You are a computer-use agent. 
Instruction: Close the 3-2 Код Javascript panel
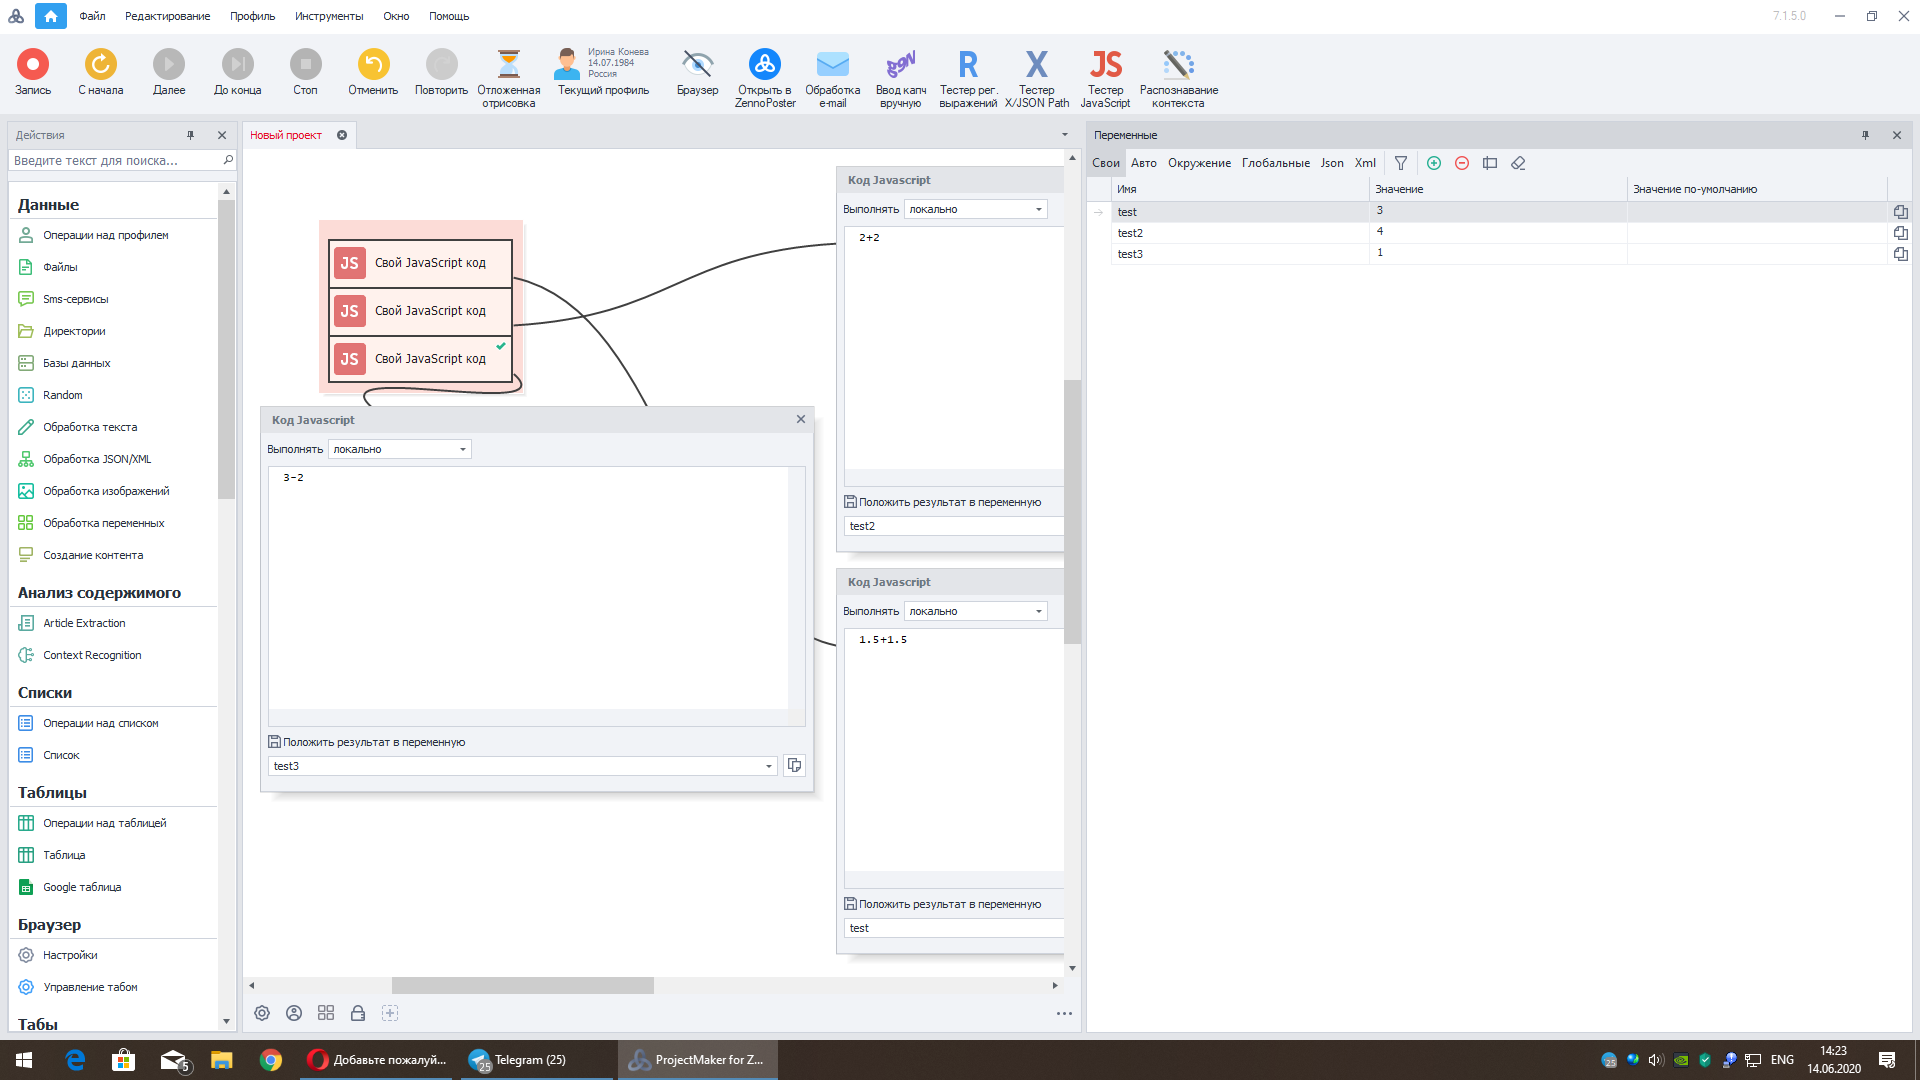pyautogui.click(x=801, y=419)
